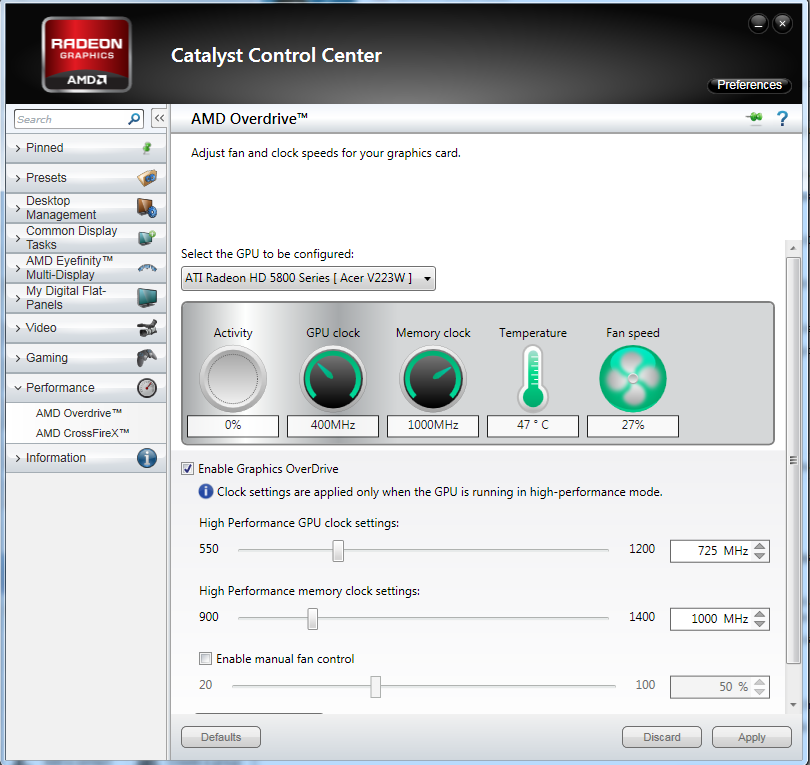810x765 pixels.
Task: Pin this page using the green pushpin icon
Action: tap(755, 118)
